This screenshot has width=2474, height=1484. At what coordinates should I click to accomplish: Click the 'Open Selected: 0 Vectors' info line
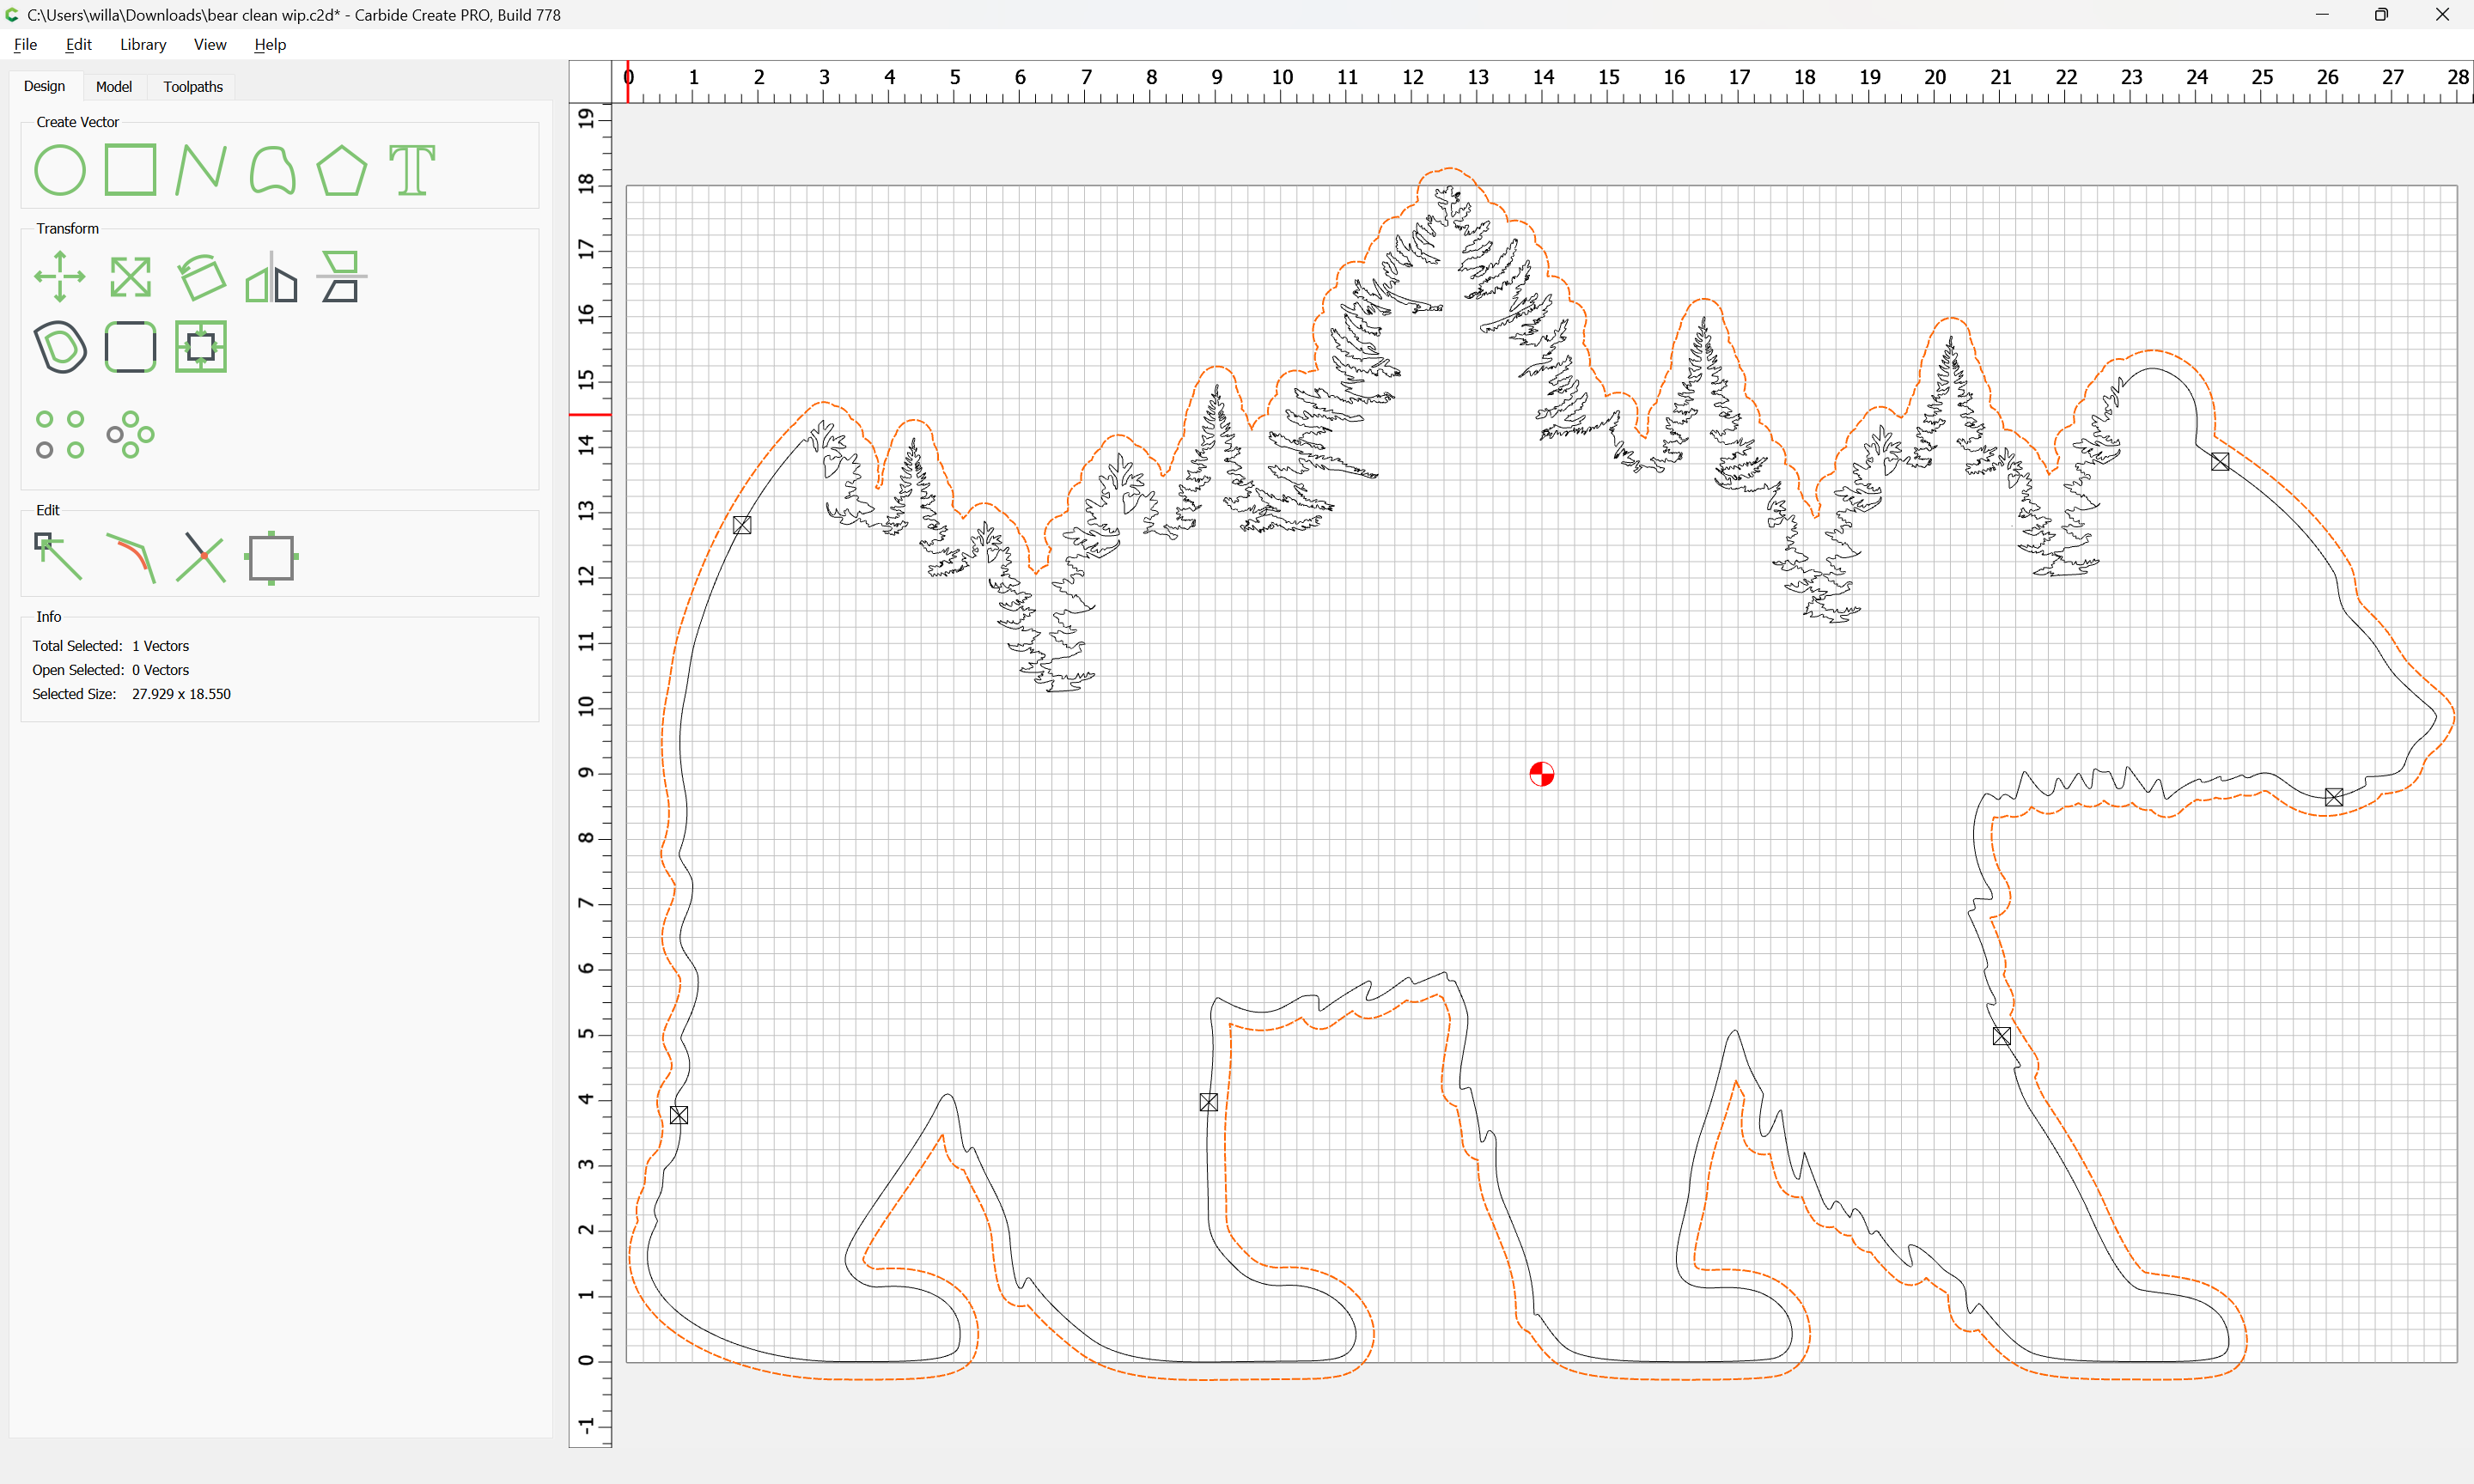point(111,670)
